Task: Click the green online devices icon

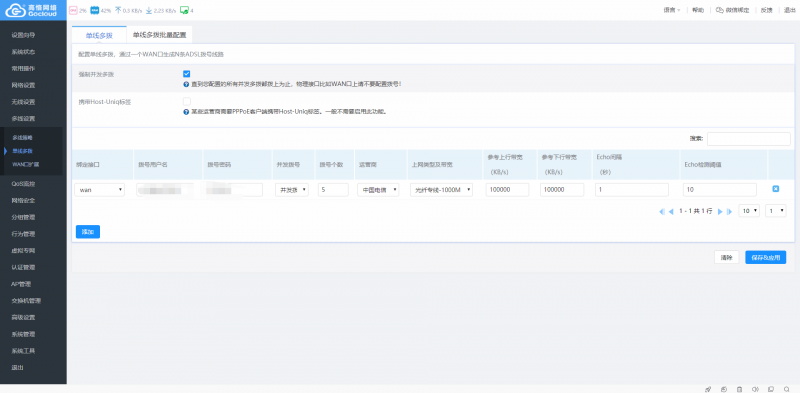Action: (x=184, y=10)
